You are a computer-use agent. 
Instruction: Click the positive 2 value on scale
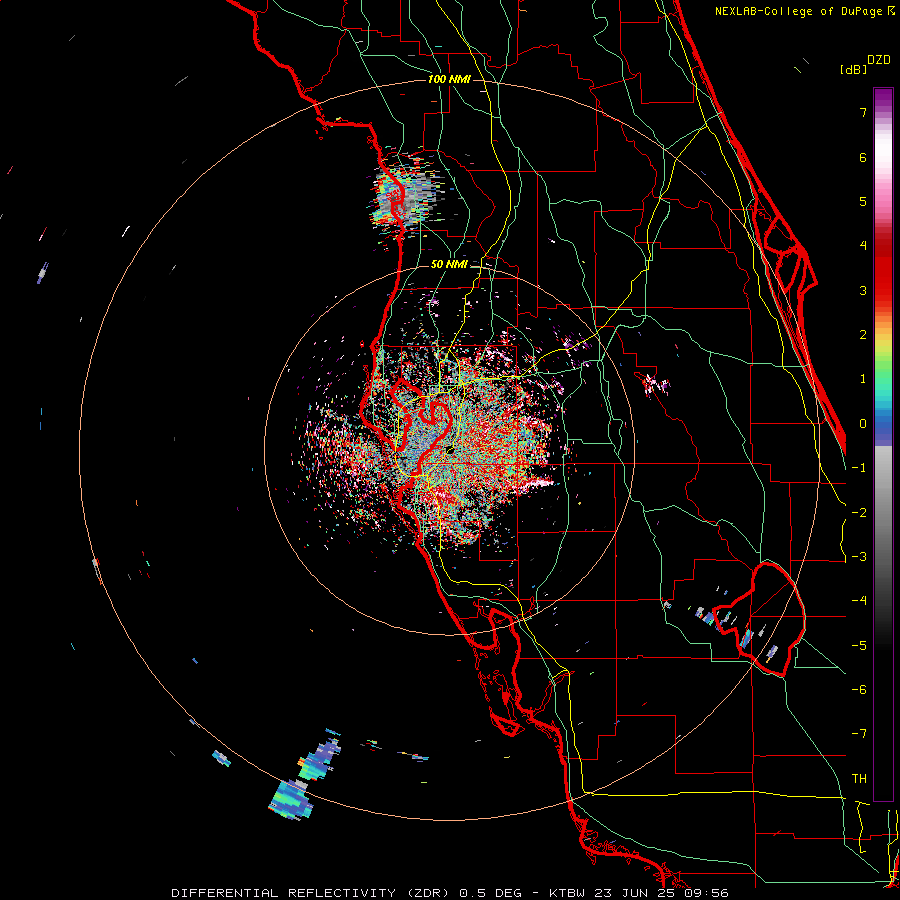pyautogui.click(x=863, y=335)
